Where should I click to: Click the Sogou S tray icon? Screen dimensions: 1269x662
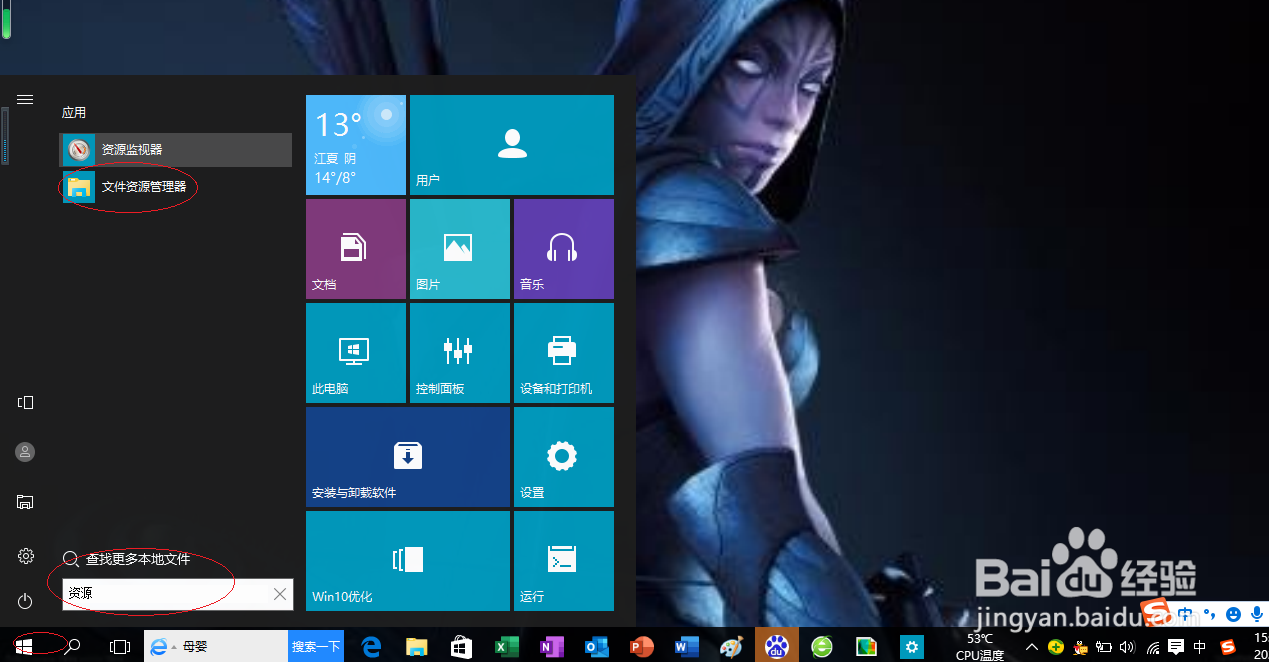pyautogui.click(x=1228, y=647)
